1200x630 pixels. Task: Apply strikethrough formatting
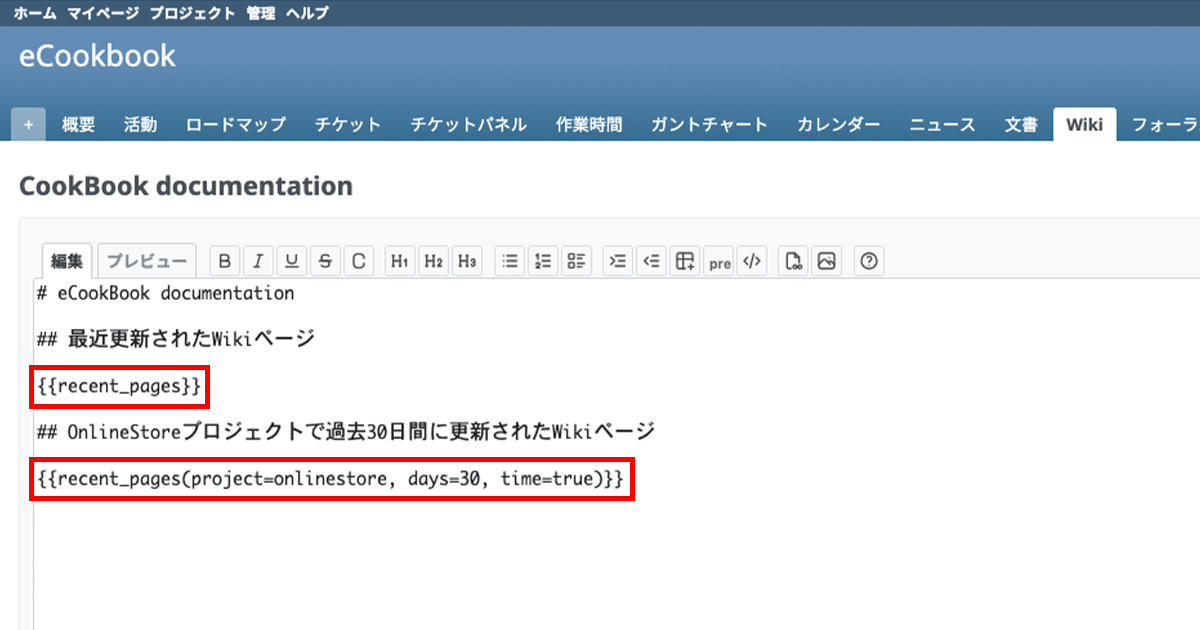point(325,262)
